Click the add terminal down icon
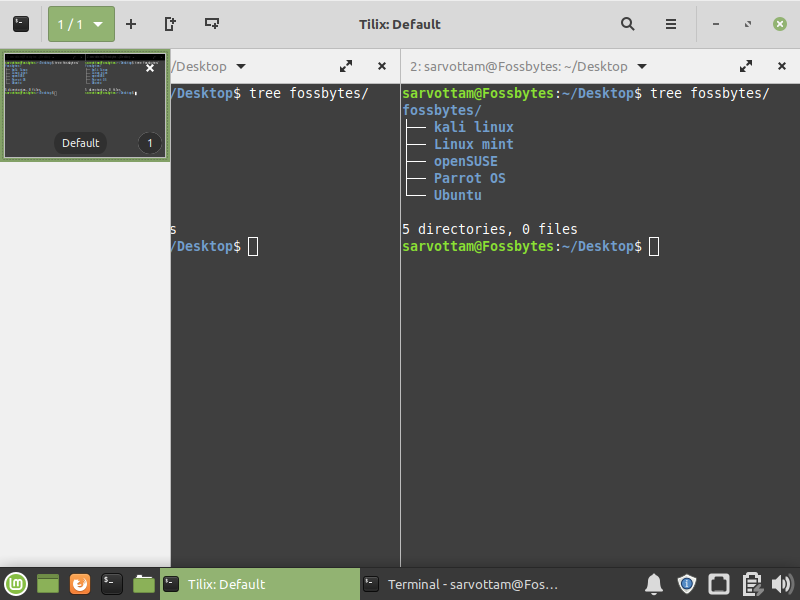The height and width of the screenshot is (600, 800). 211,24
